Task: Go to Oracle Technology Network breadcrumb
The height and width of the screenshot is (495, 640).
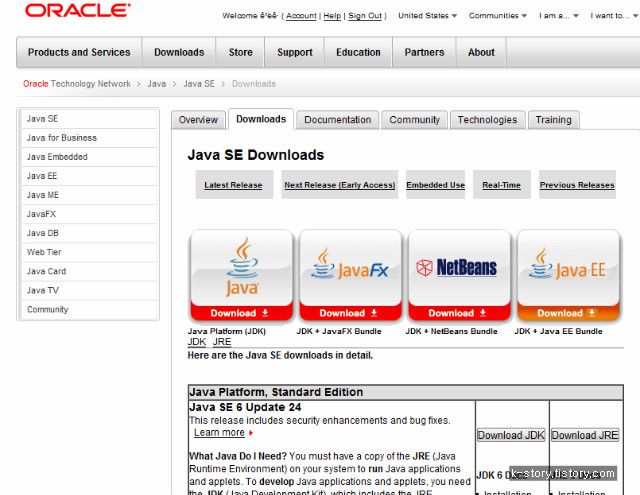Action: pos(77,84)
